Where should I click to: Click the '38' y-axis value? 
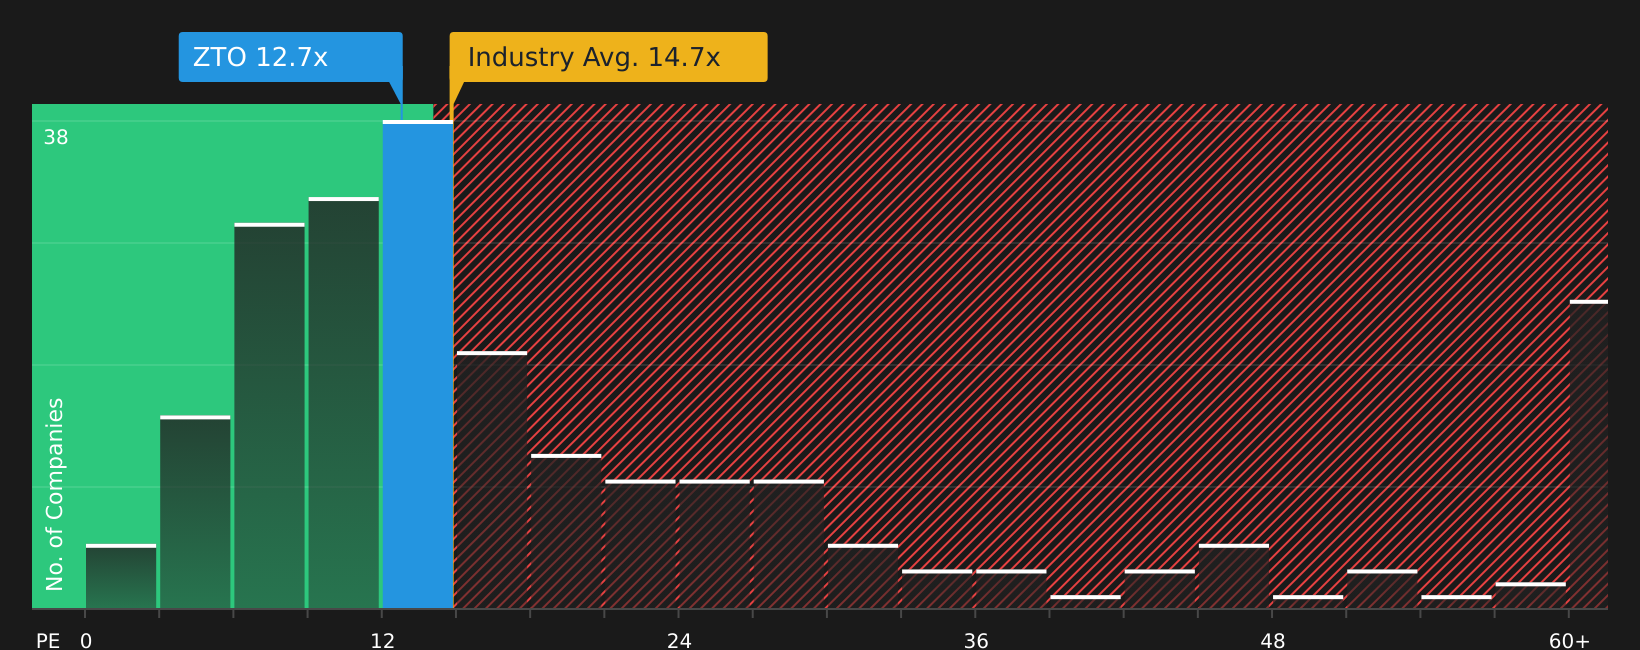[x=56, y=138]
